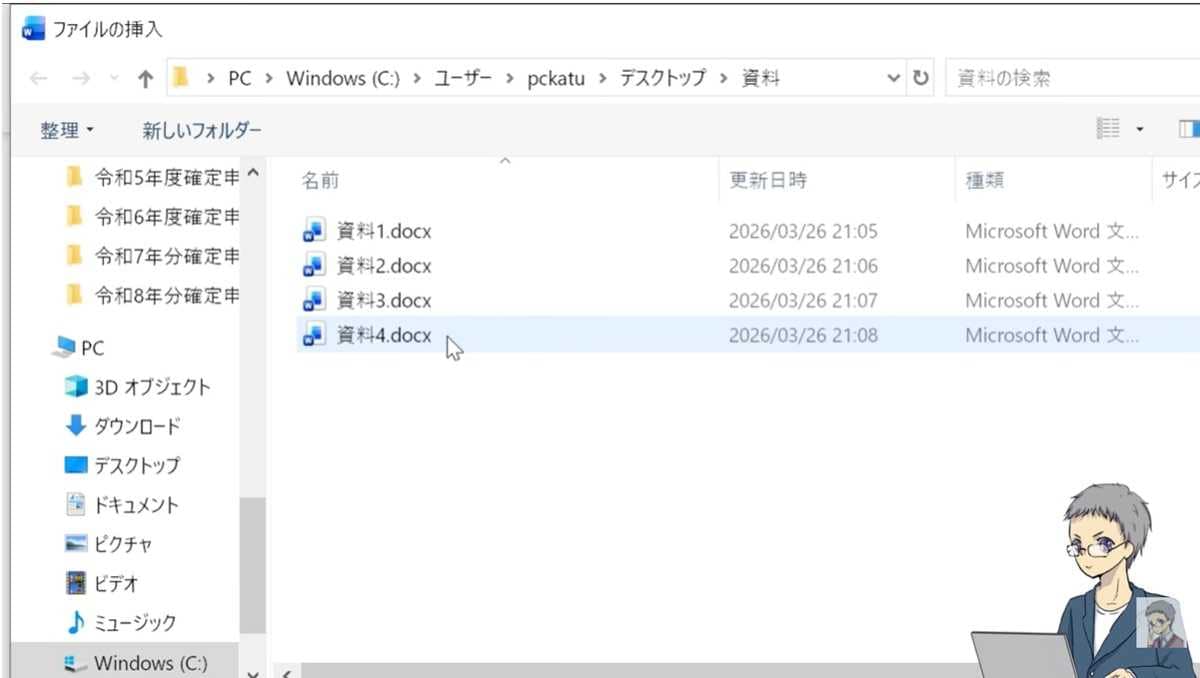1200x678 pixels.
Task: Open the recent locations chevron
Action: click(114, 78)
